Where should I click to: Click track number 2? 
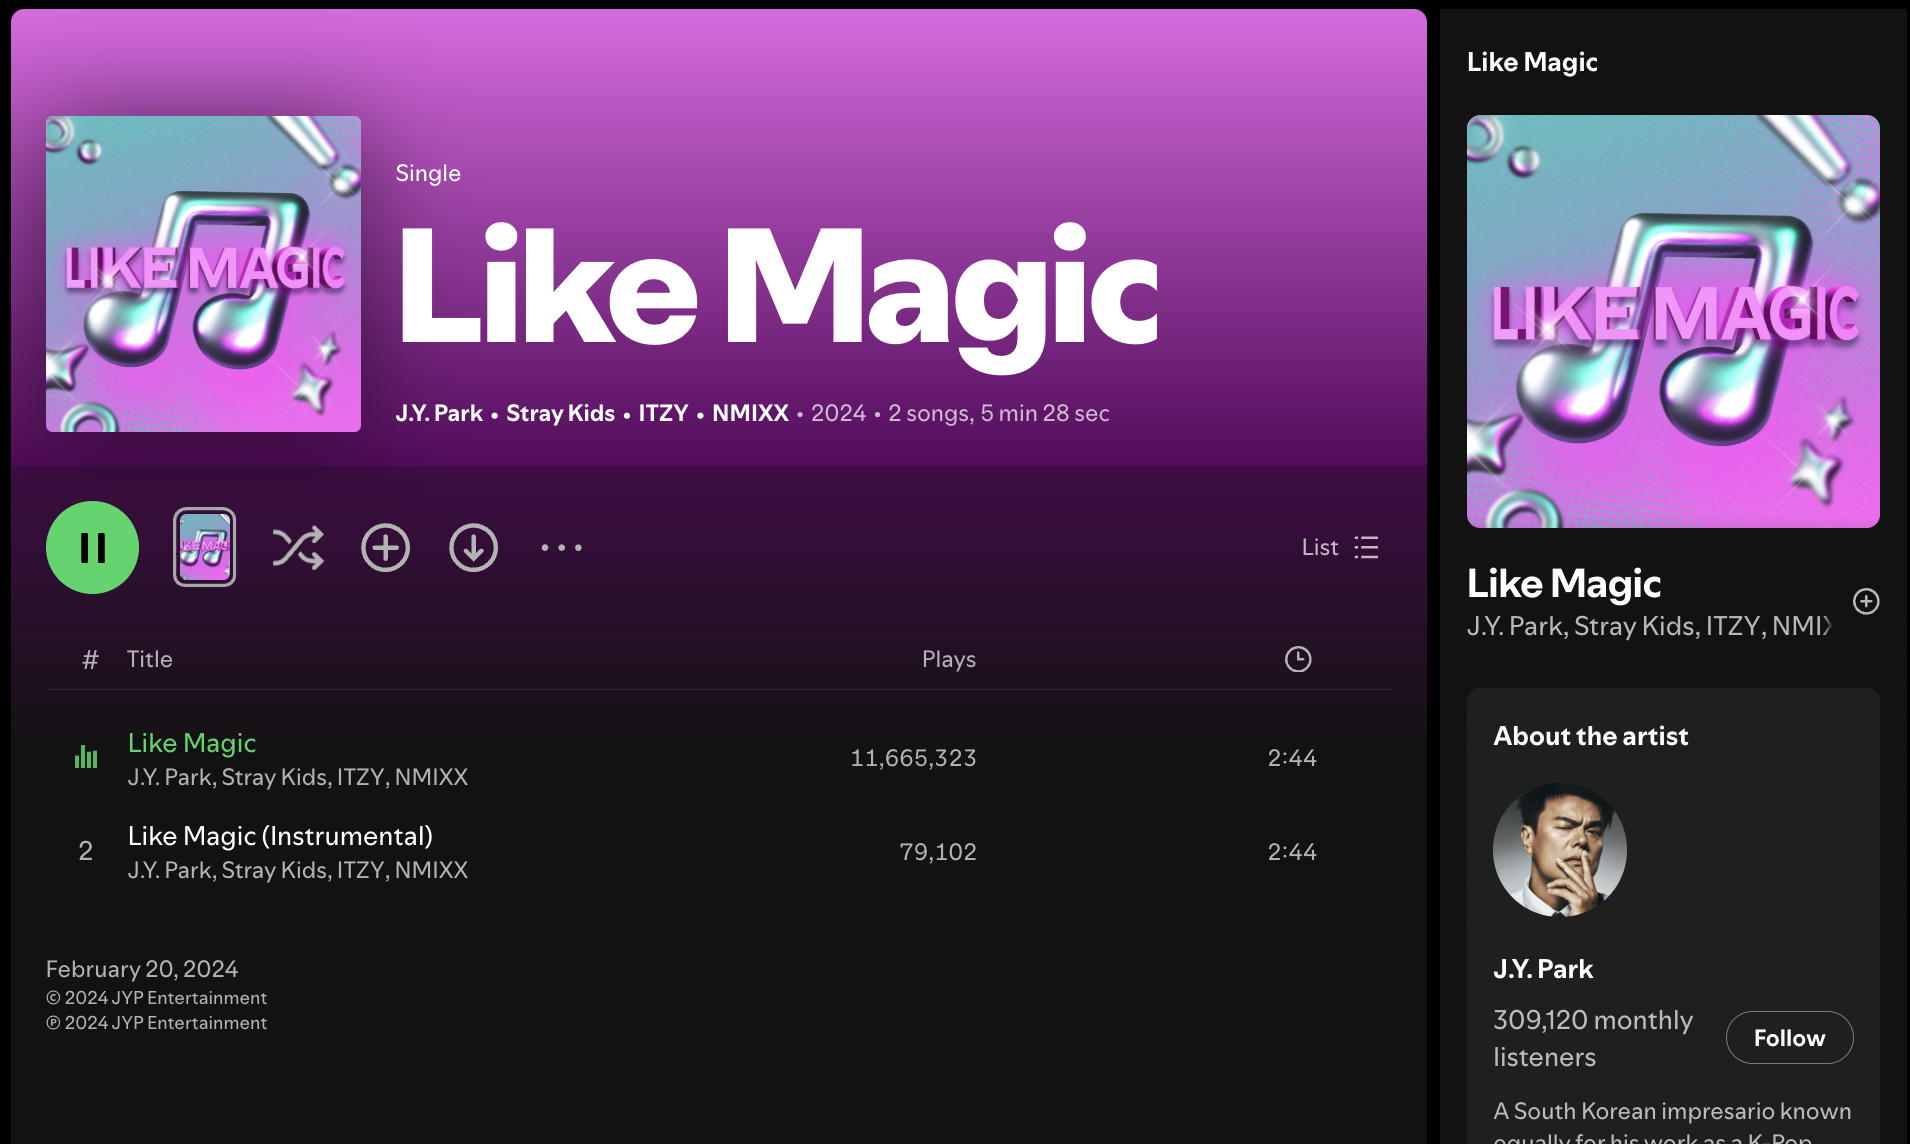point(86,851)
